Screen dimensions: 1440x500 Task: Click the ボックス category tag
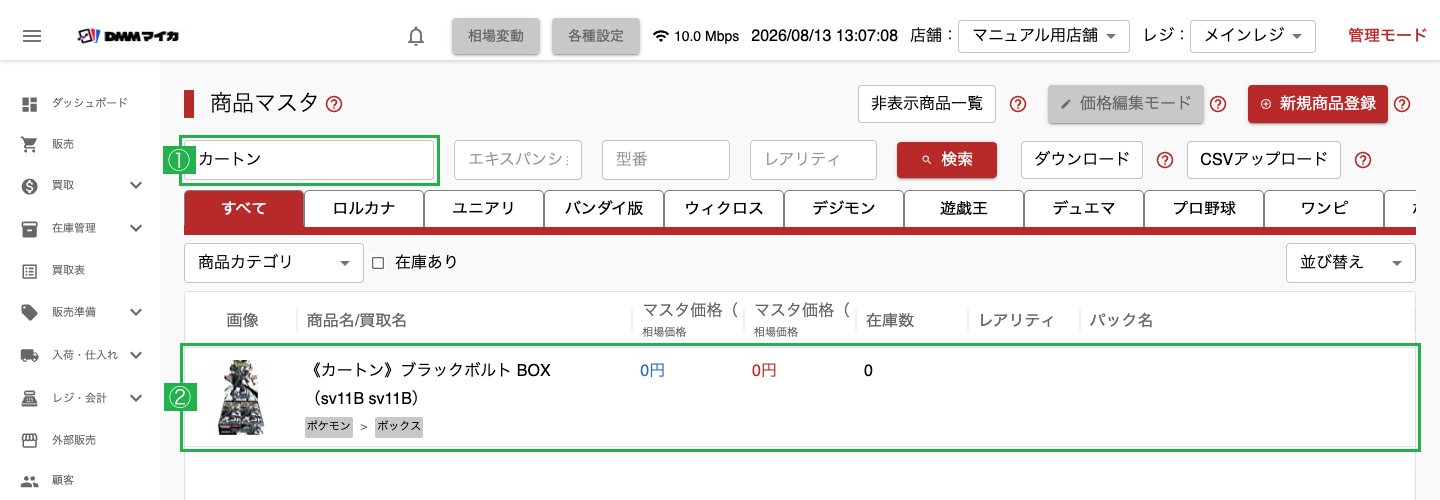(x=399, y=427)
